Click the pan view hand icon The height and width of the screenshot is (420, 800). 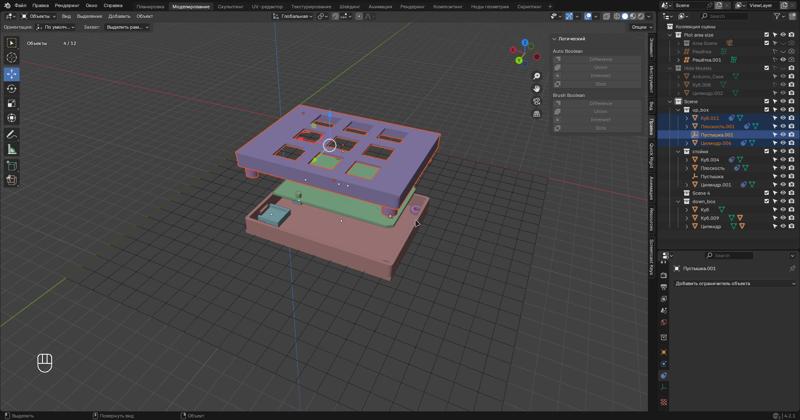click(x=537, y=89)
